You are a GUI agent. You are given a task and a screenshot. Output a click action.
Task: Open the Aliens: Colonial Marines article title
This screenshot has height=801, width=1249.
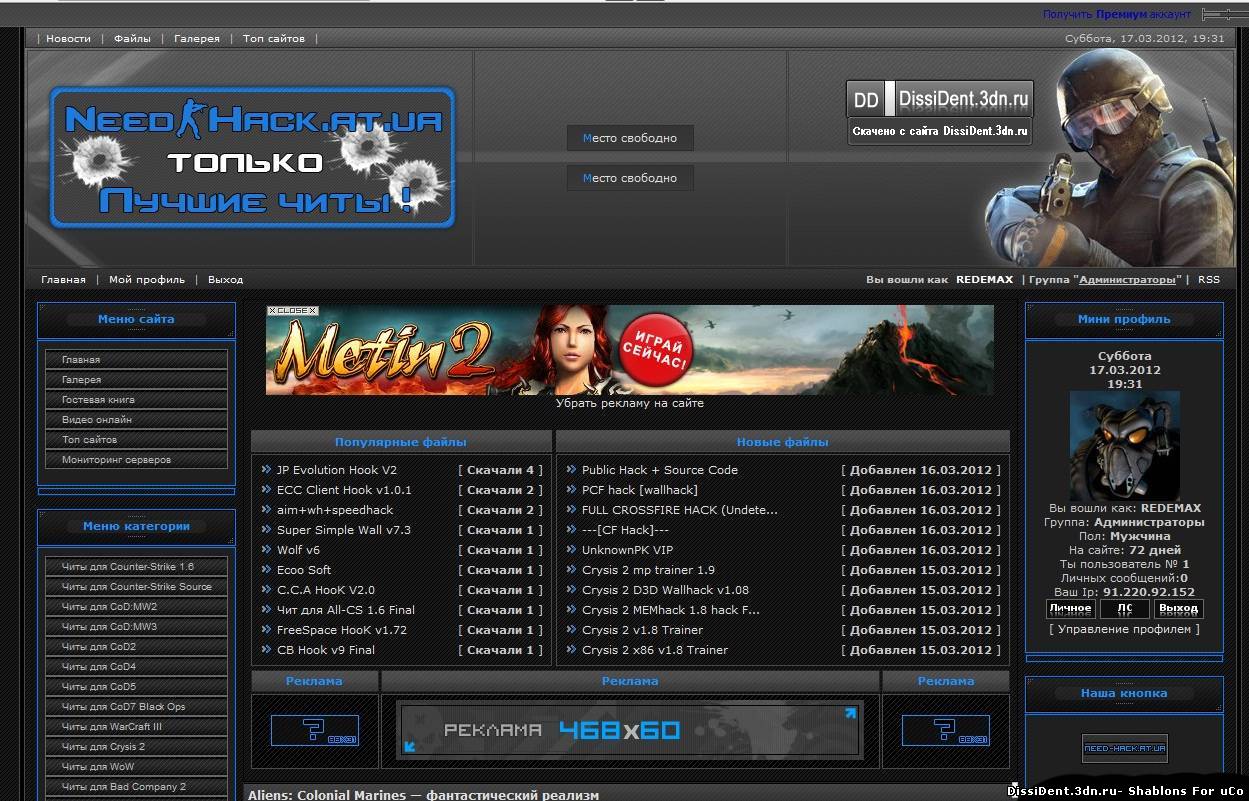click(423, 795)
